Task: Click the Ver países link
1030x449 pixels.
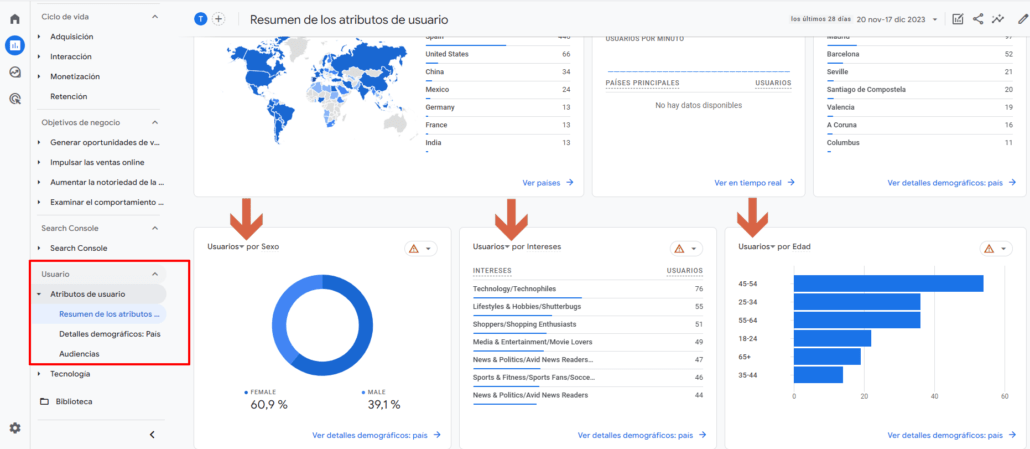Action: click(547, 183)
